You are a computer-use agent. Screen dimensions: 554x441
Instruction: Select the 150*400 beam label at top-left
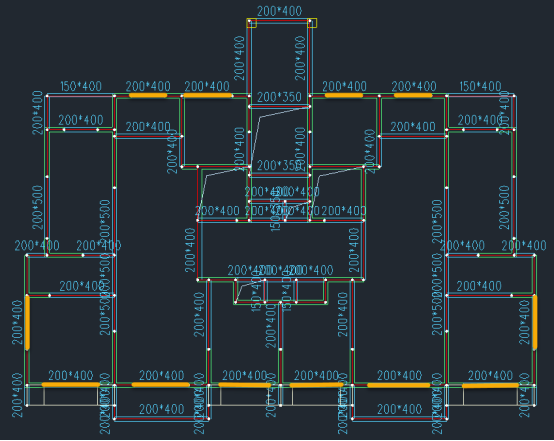pyautogui.click(x=81, y=86)
